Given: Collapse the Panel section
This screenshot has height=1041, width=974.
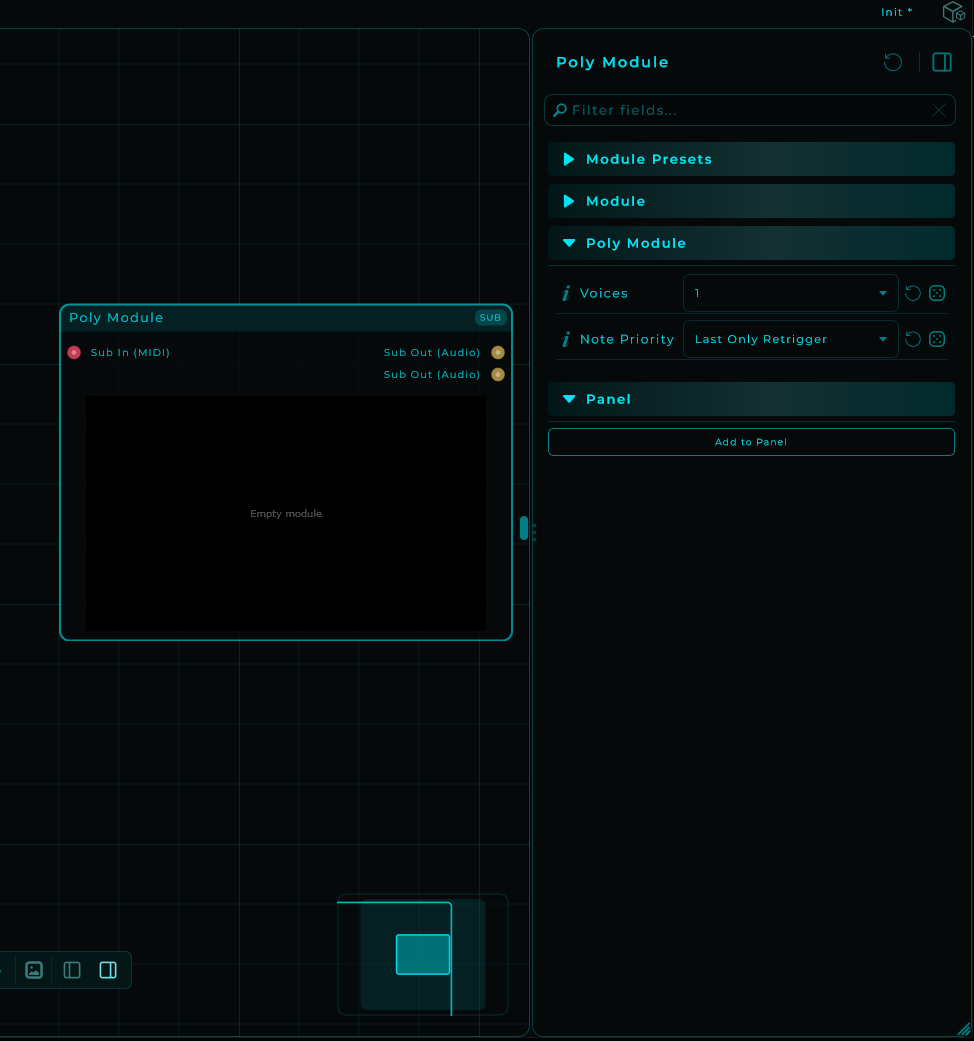Looking at the screenshot, I should [x=751, y=399].
